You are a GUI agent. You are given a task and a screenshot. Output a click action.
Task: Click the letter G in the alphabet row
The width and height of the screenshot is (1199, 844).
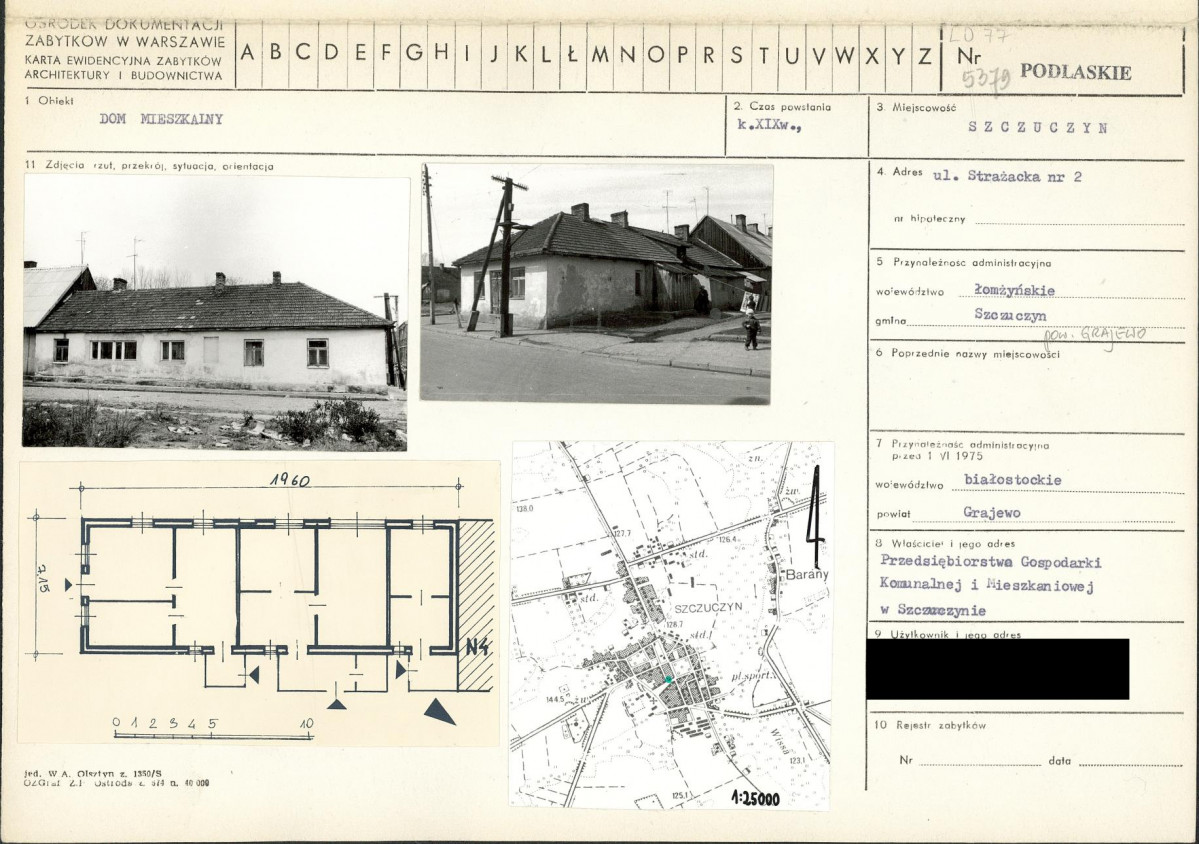pos(414,53)
